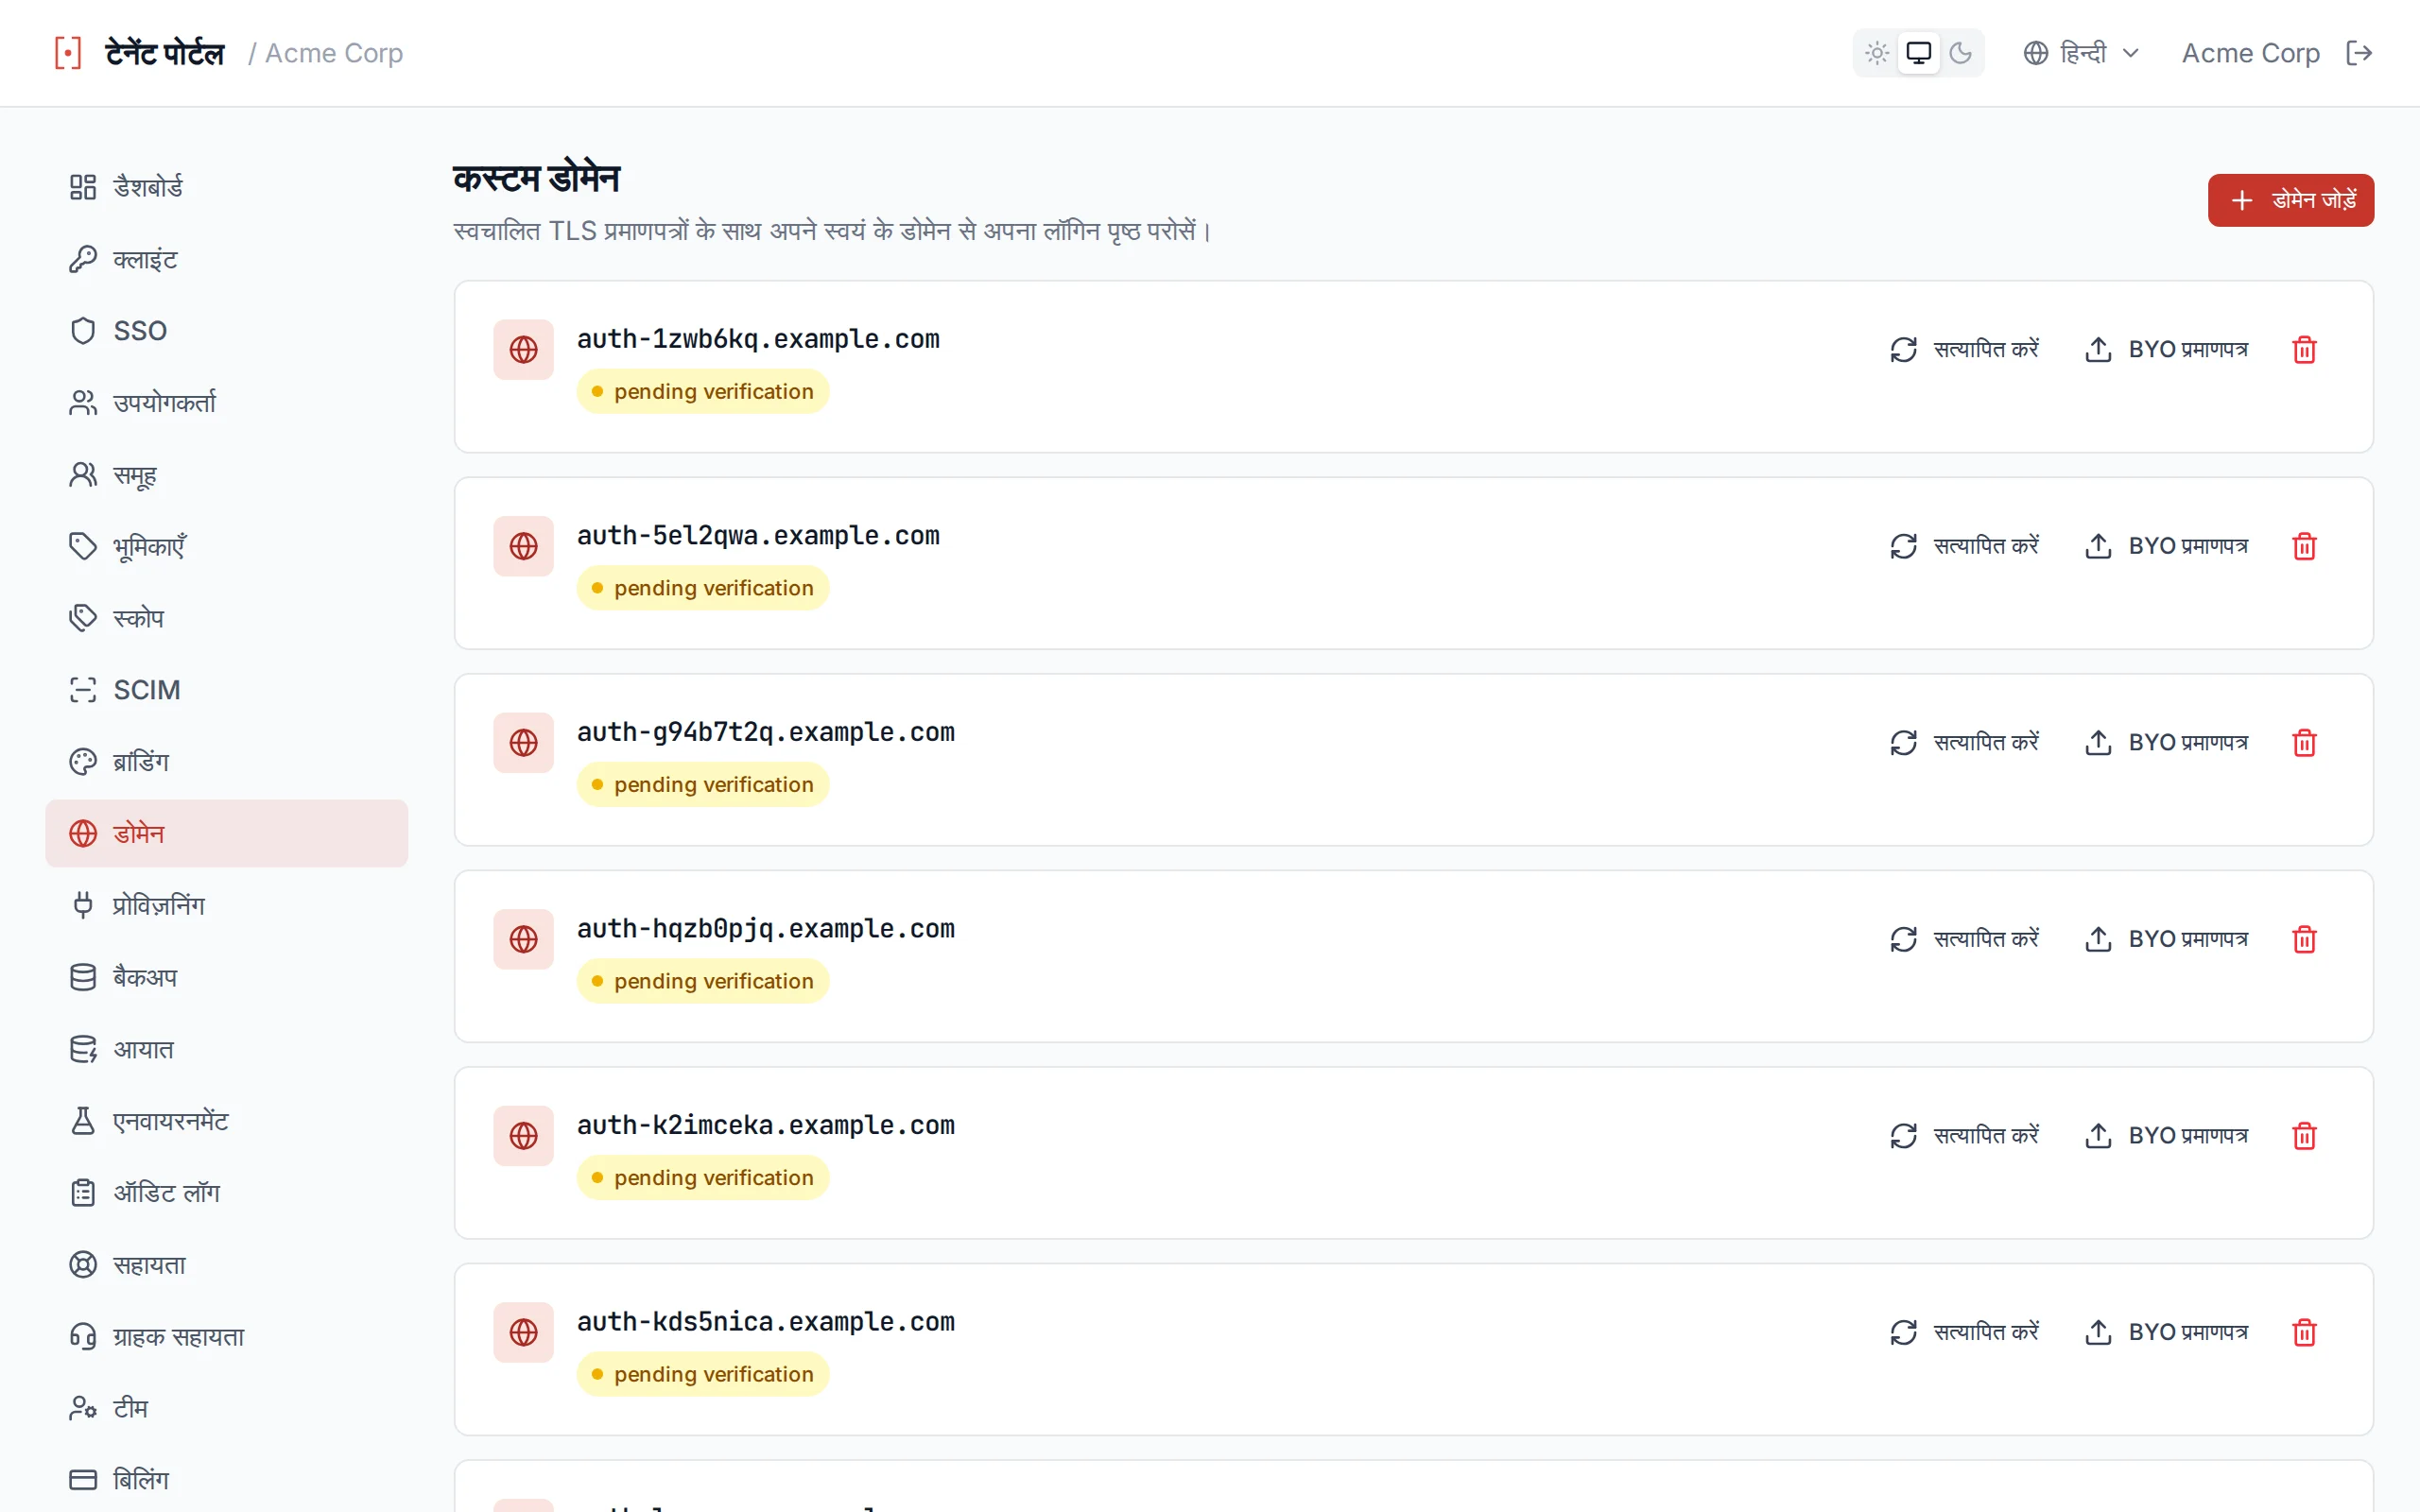Click the logout icon beside Acme Corp
This screenshot has height=1512, width=2420.
point(2359,53)
